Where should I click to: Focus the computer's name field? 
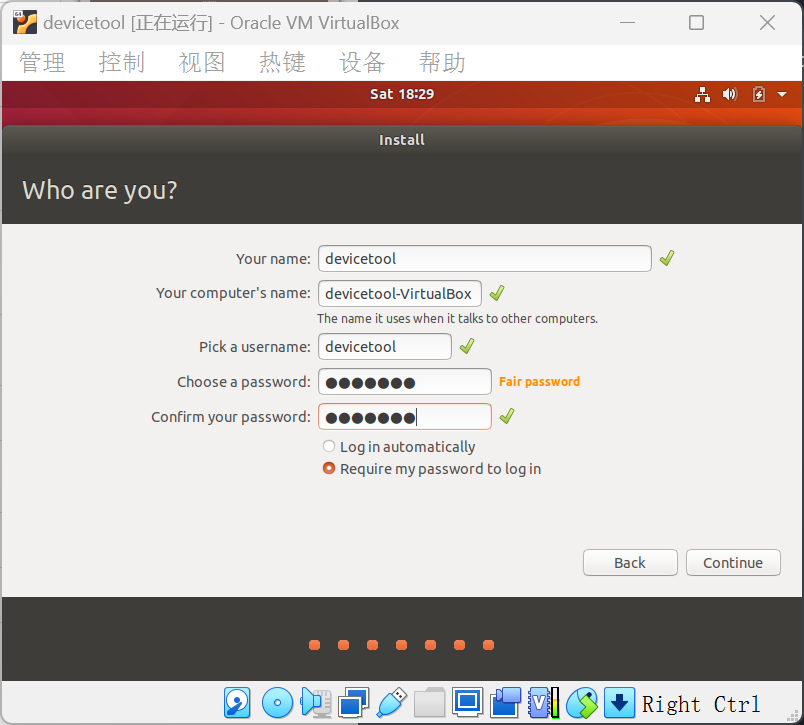[399, 293]
